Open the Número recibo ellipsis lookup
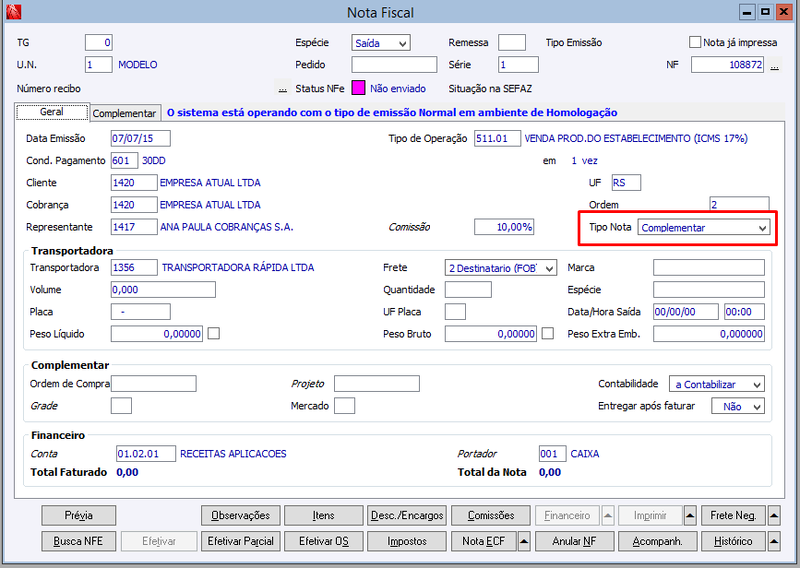Image resolution: width=800 pixels, height=568 pixels. pos(283,89)
